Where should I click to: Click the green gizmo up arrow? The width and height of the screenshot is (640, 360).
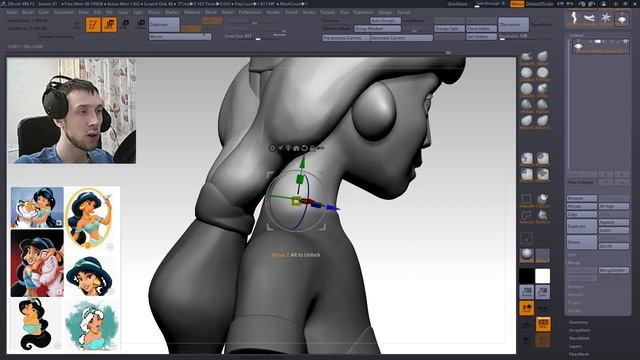302,162
